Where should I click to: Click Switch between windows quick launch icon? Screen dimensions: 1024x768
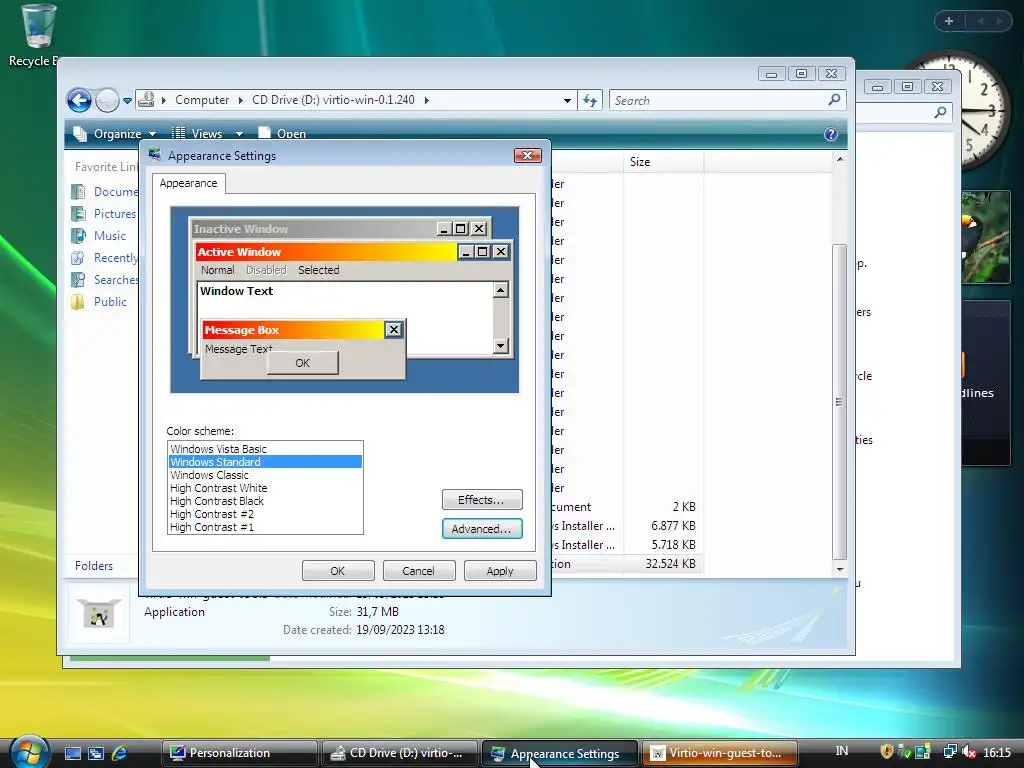(96, 753)
